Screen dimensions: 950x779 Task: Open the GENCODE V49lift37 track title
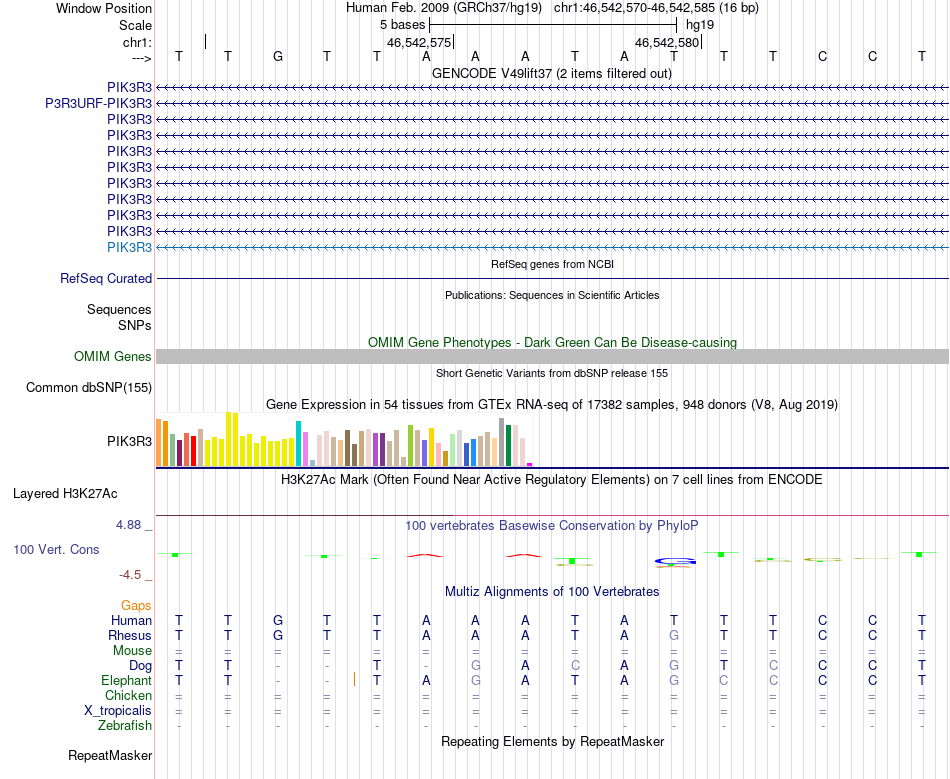[x=552, y=73]
